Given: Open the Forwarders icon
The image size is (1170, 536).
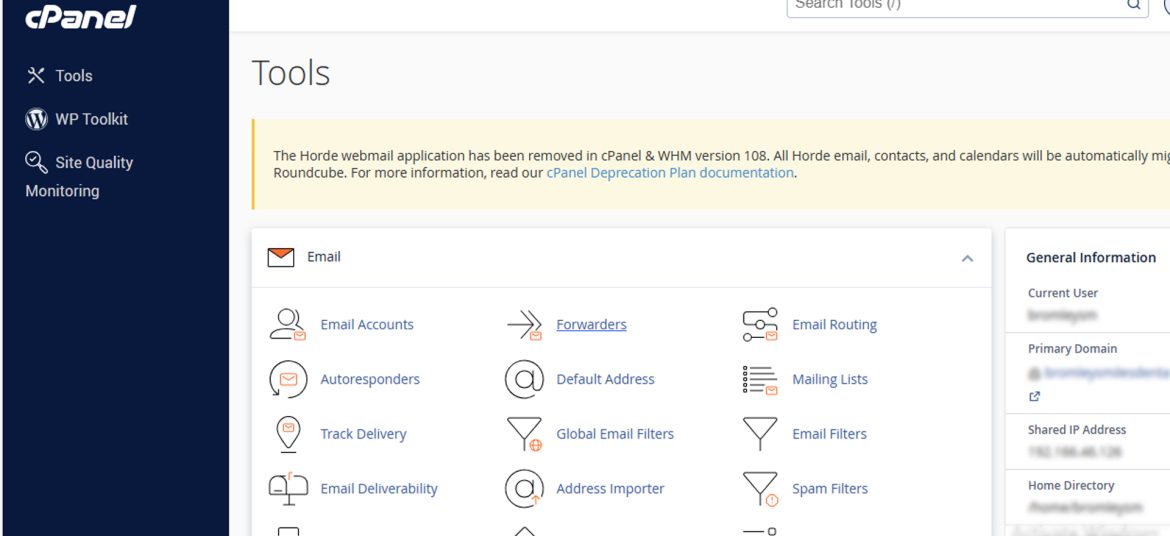Looking at the screenshot, I should [x=524, y=325].
